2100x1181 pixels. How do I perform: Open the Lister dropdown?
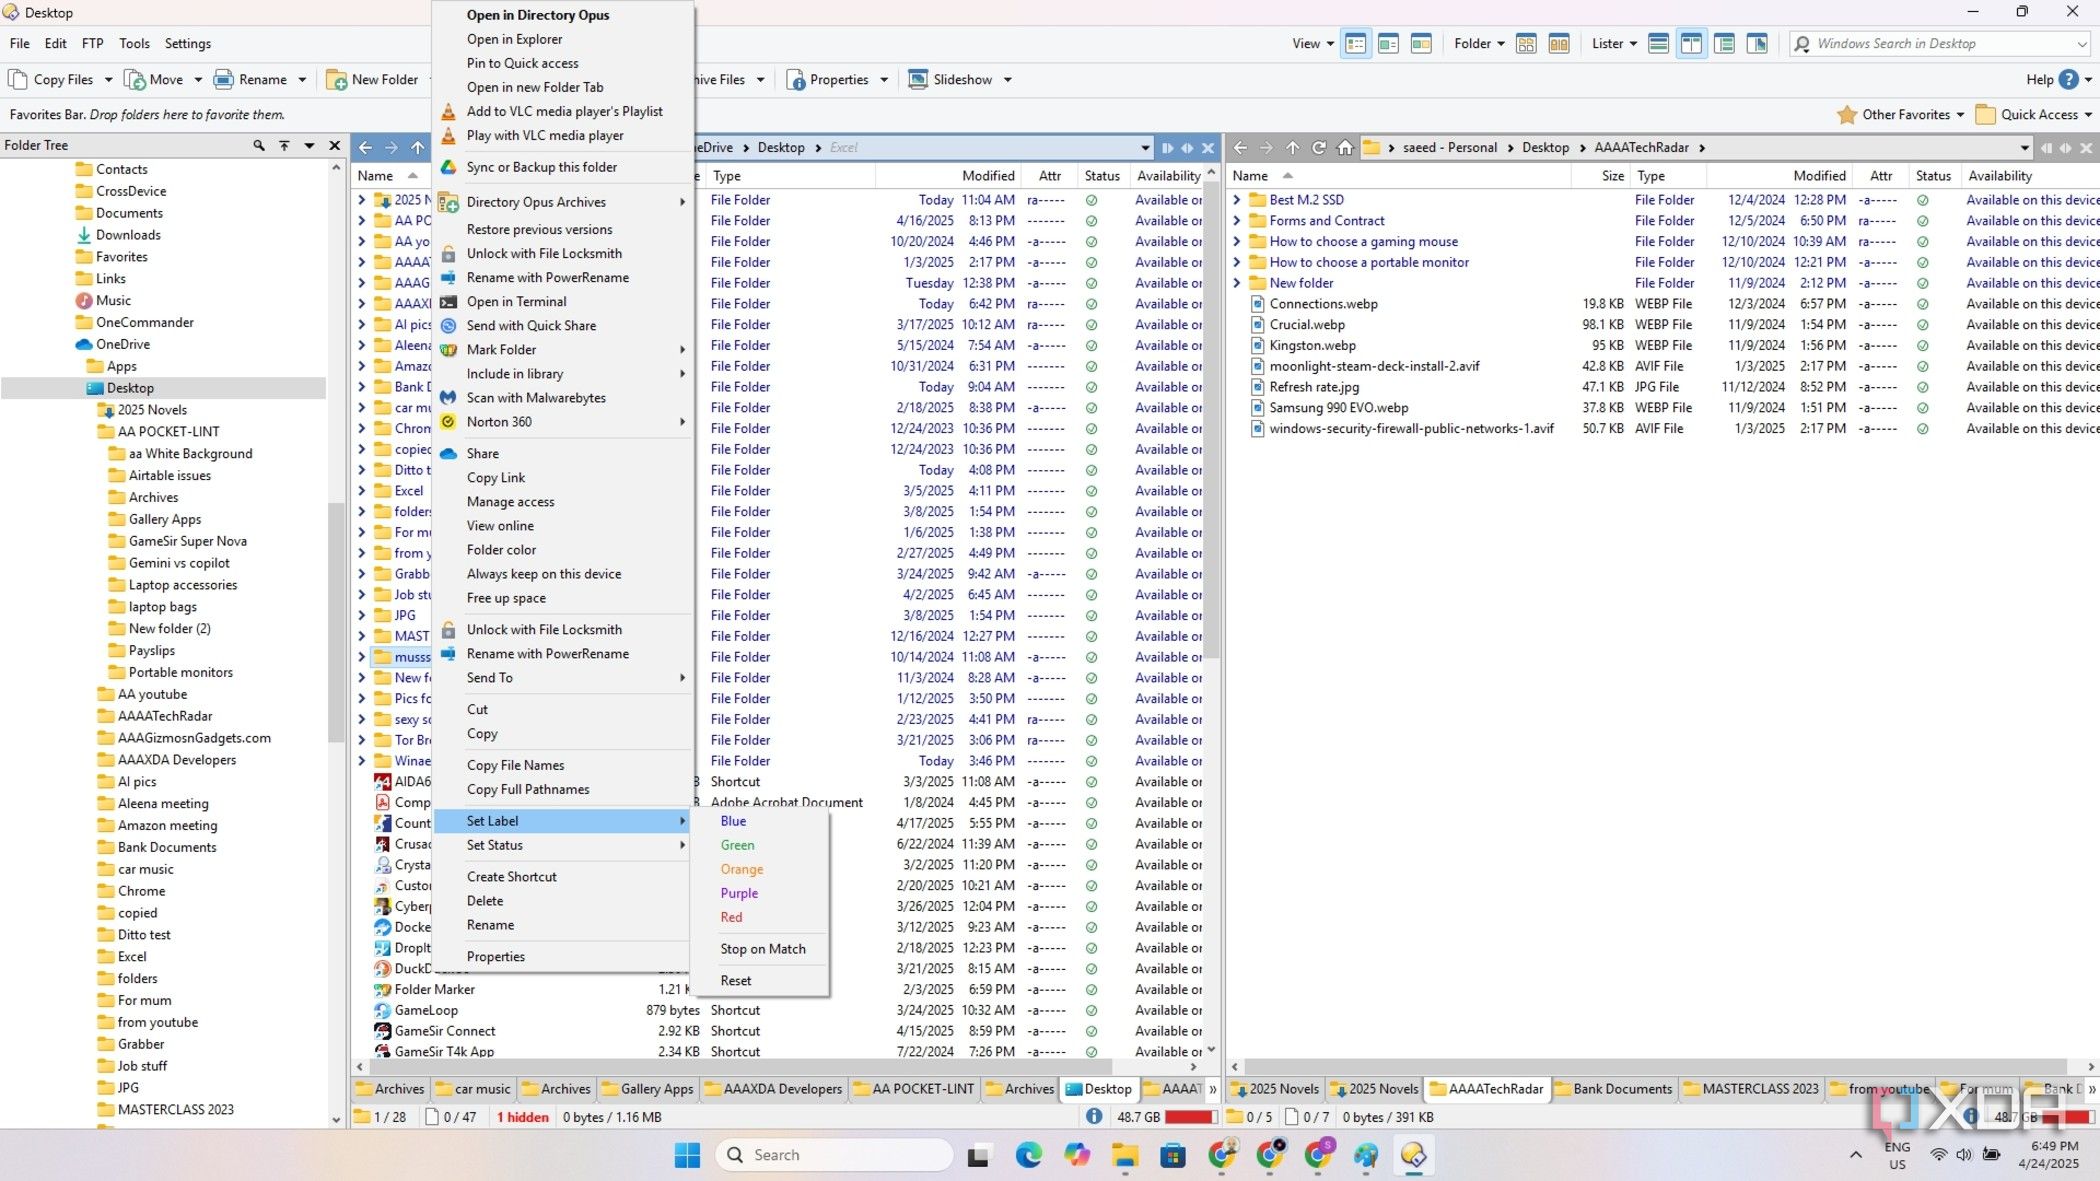1614,44
